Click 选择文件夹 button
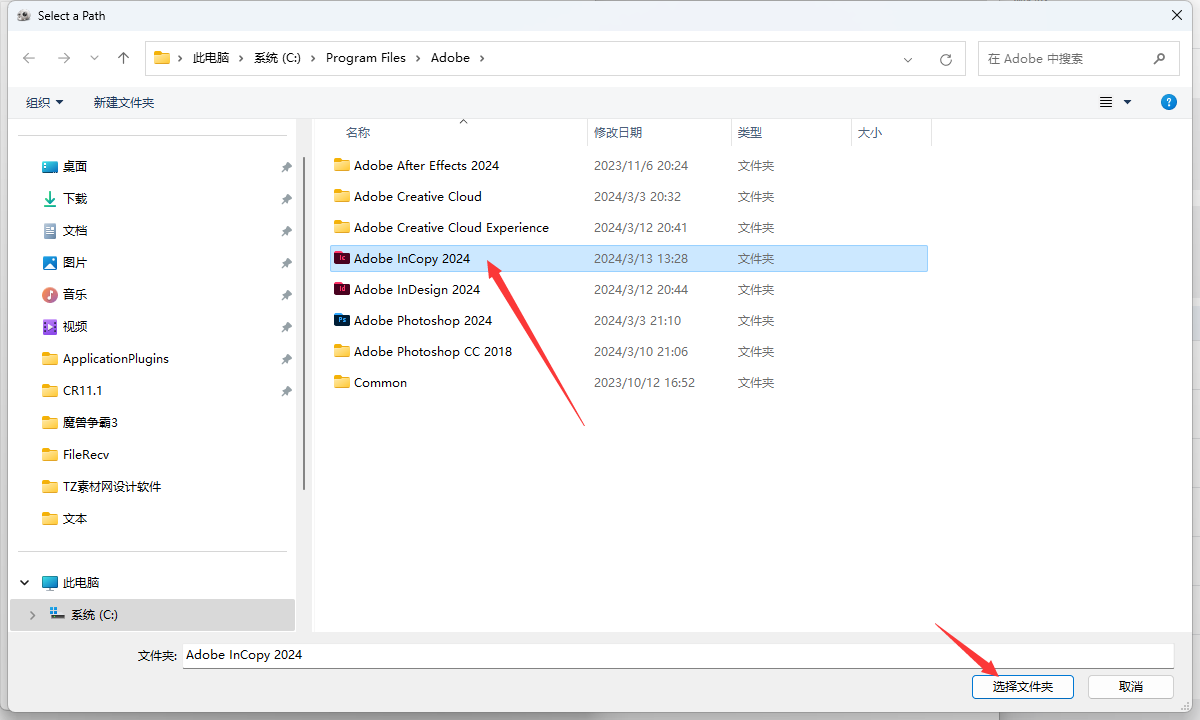The image size is (1200, 720). (1022, 687)
